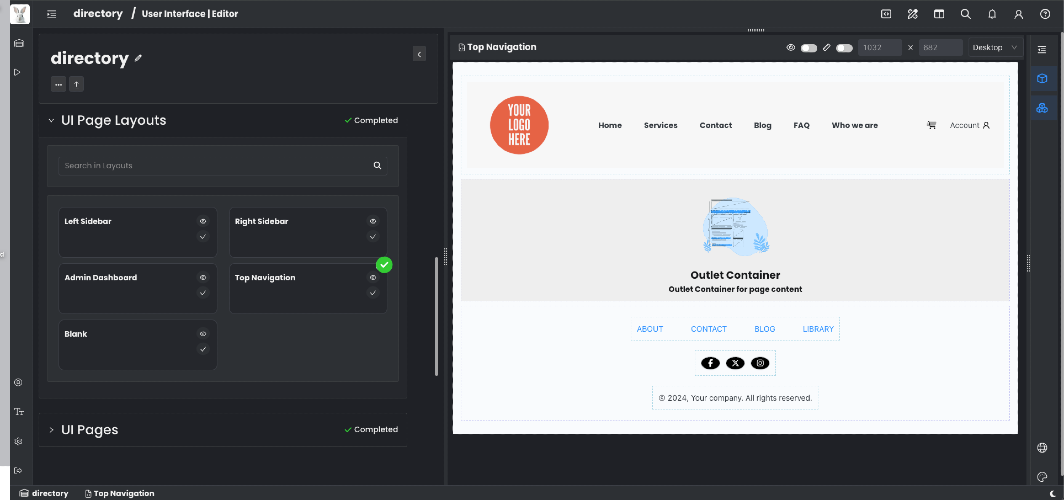Collapse the left panel with the chevron button
The image size is (1064, 500).
click(419, 54)
